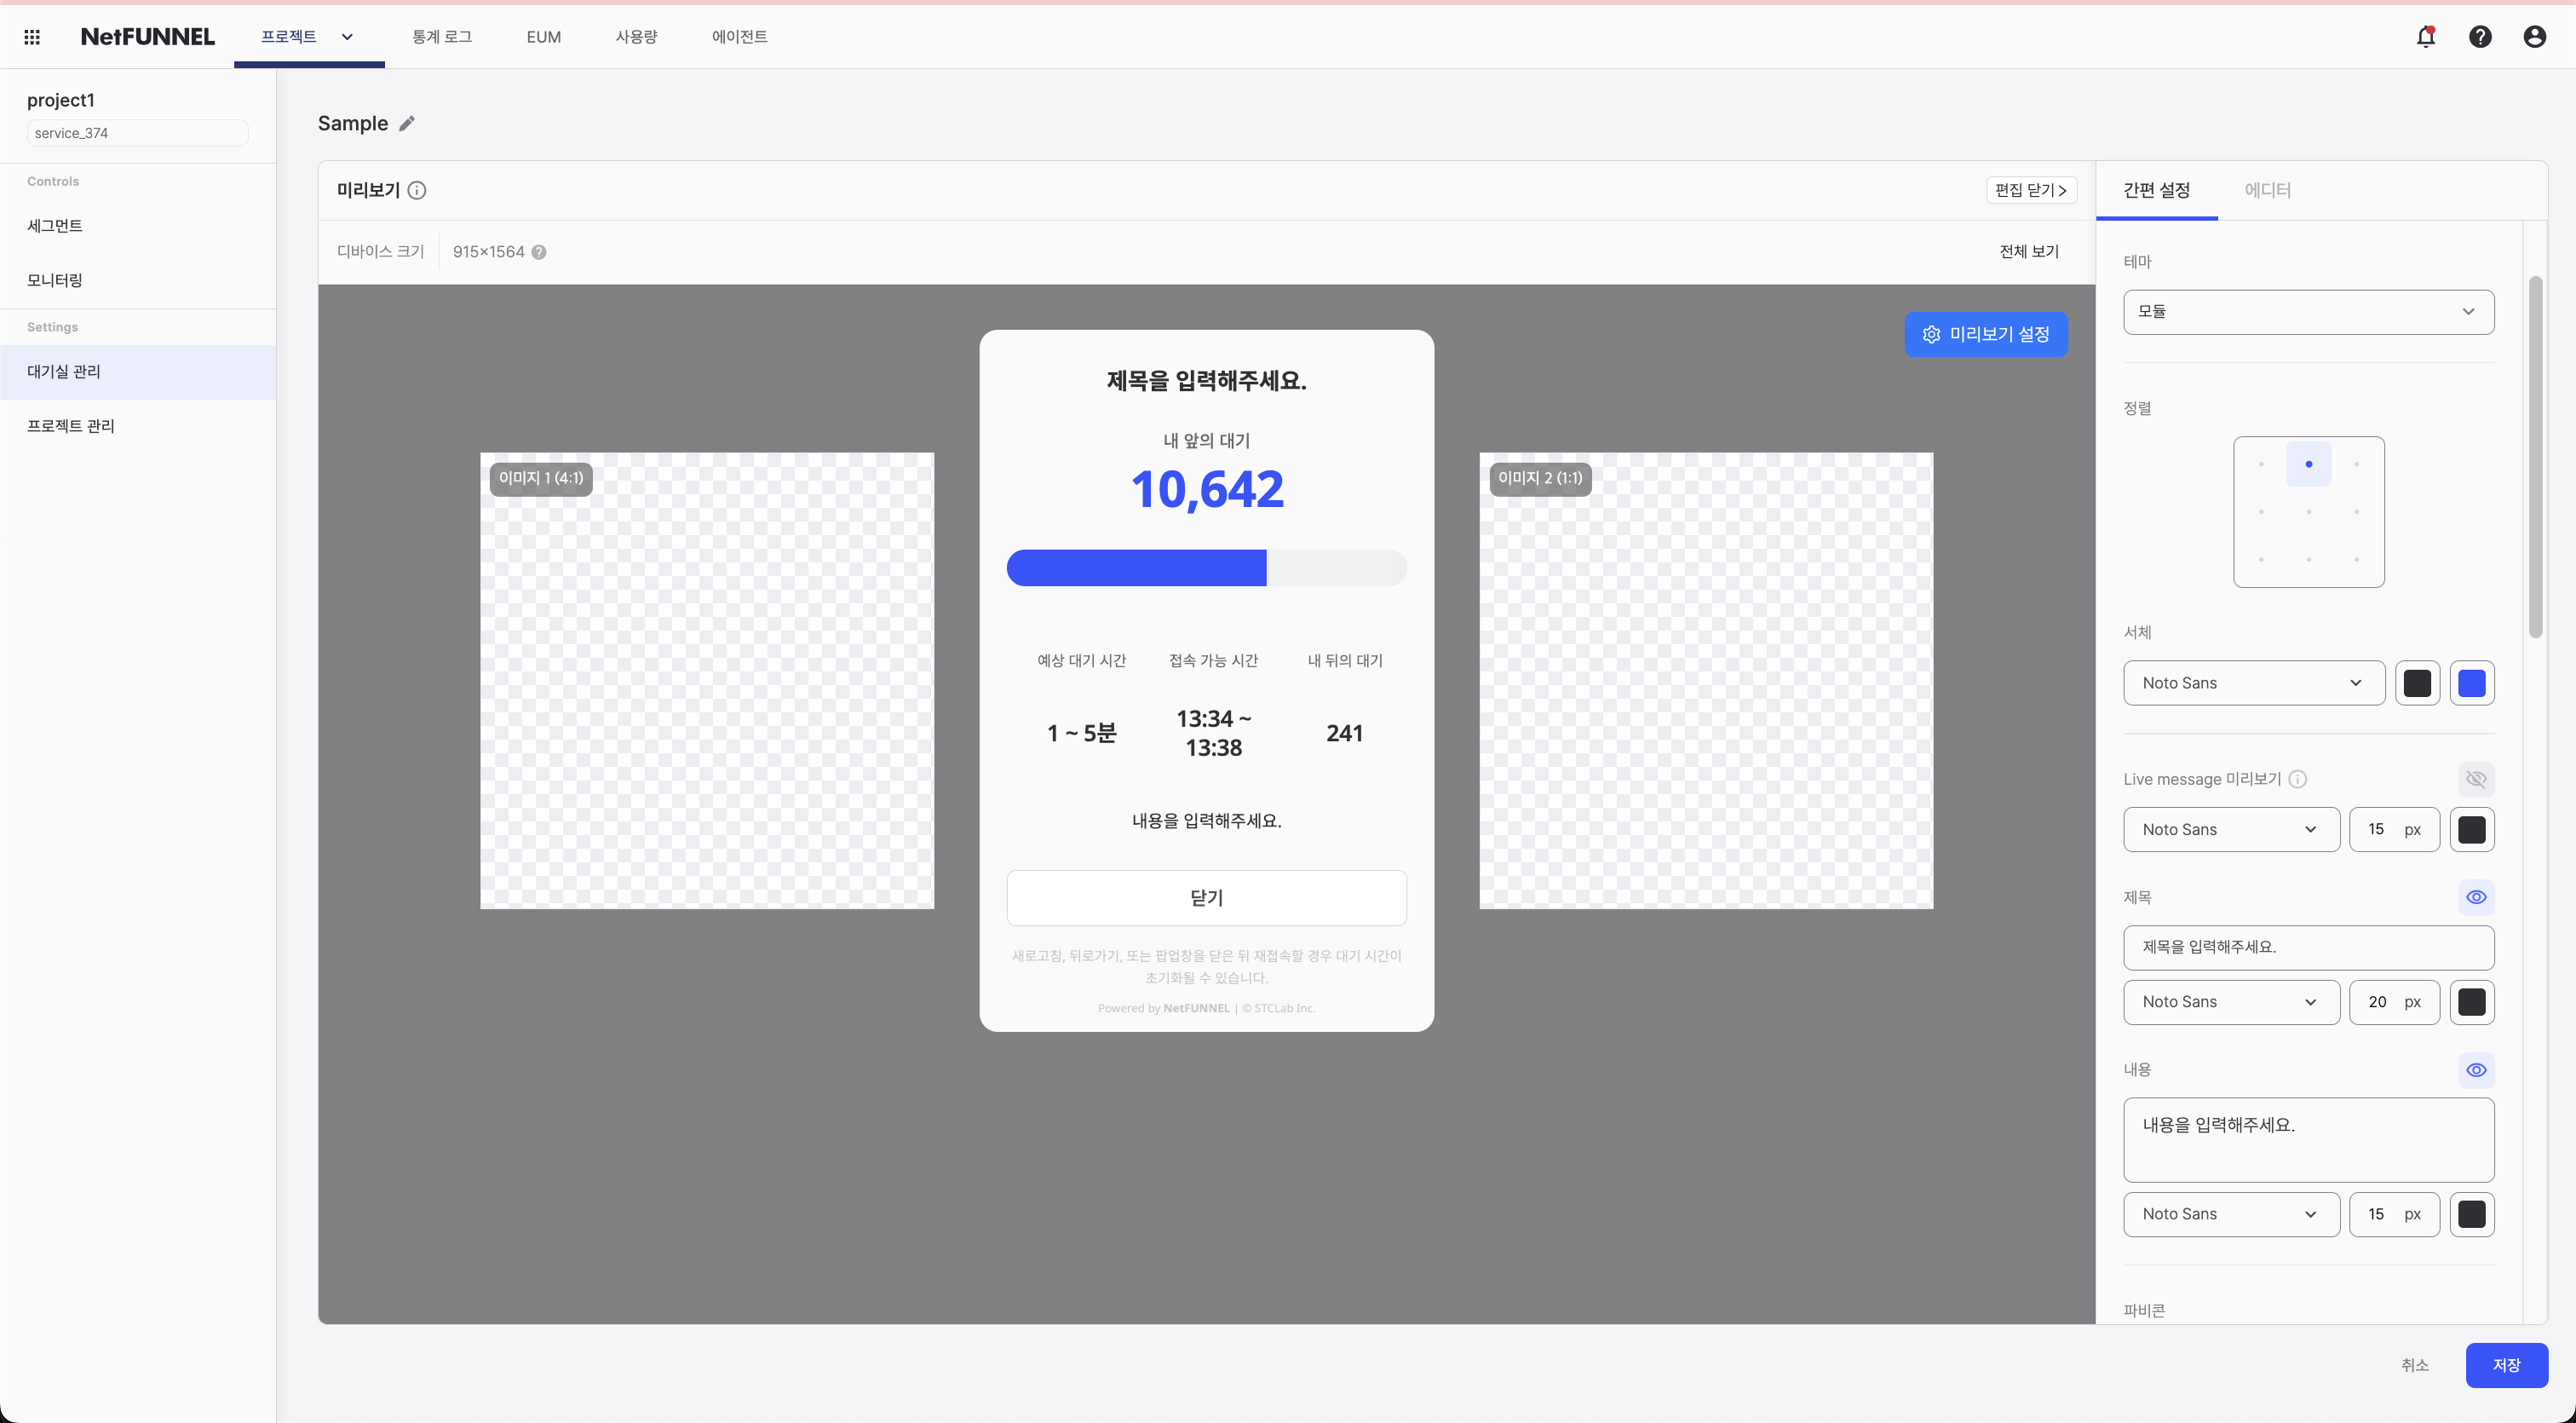Click the 미리보기 설정 button
Viewport: 2576px width, 1423px height.
[x=1986, y=334]
